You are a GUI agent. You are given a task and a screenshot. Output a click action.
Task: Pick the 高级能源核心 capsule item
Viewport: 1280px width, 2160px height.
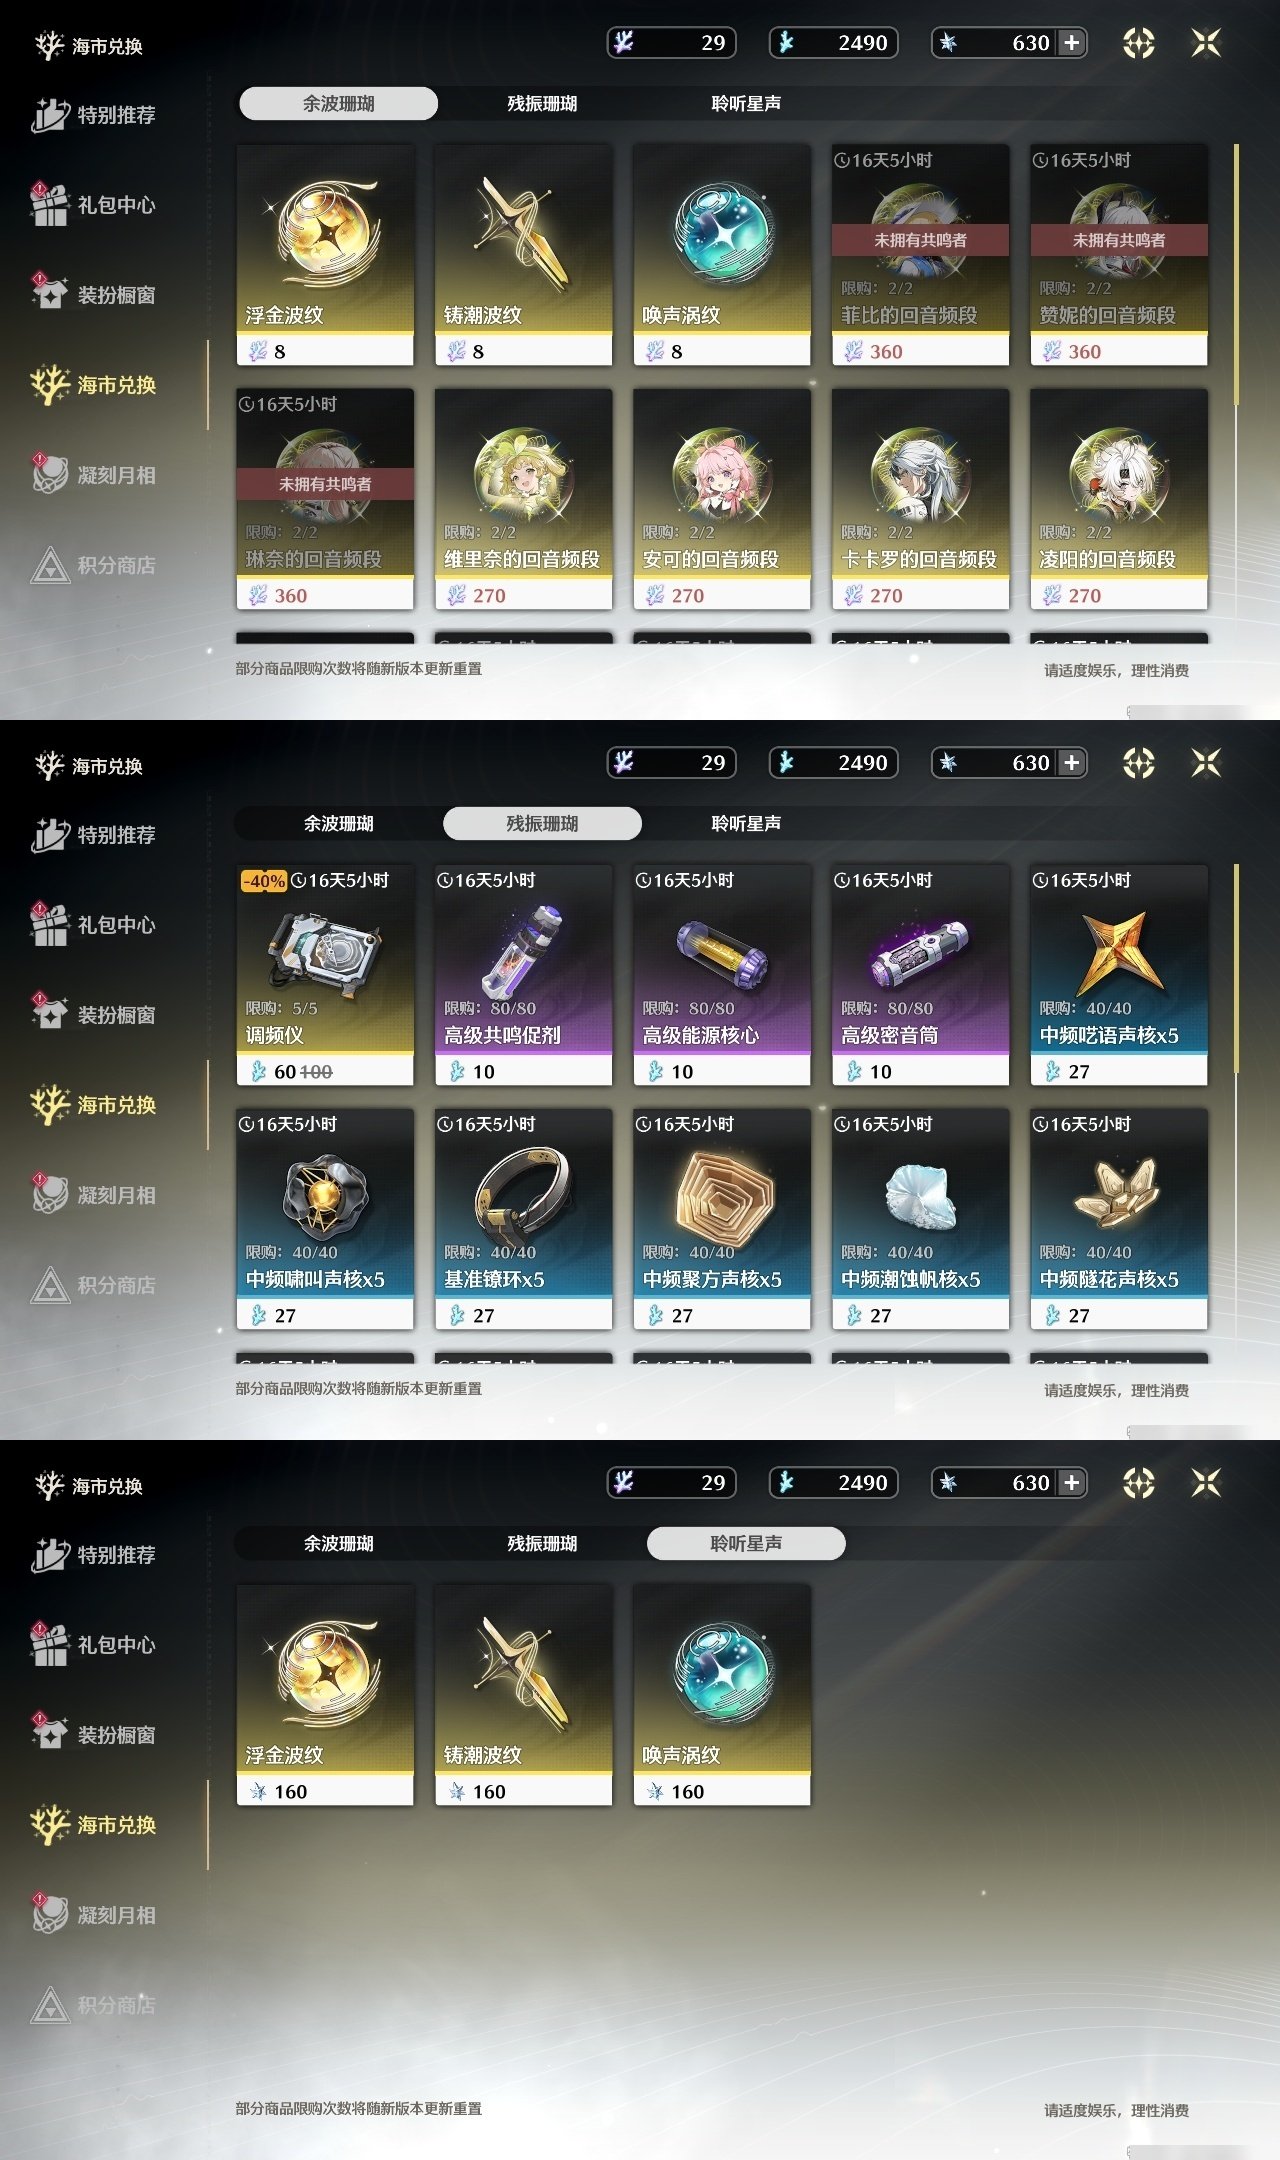coord(722,975)
